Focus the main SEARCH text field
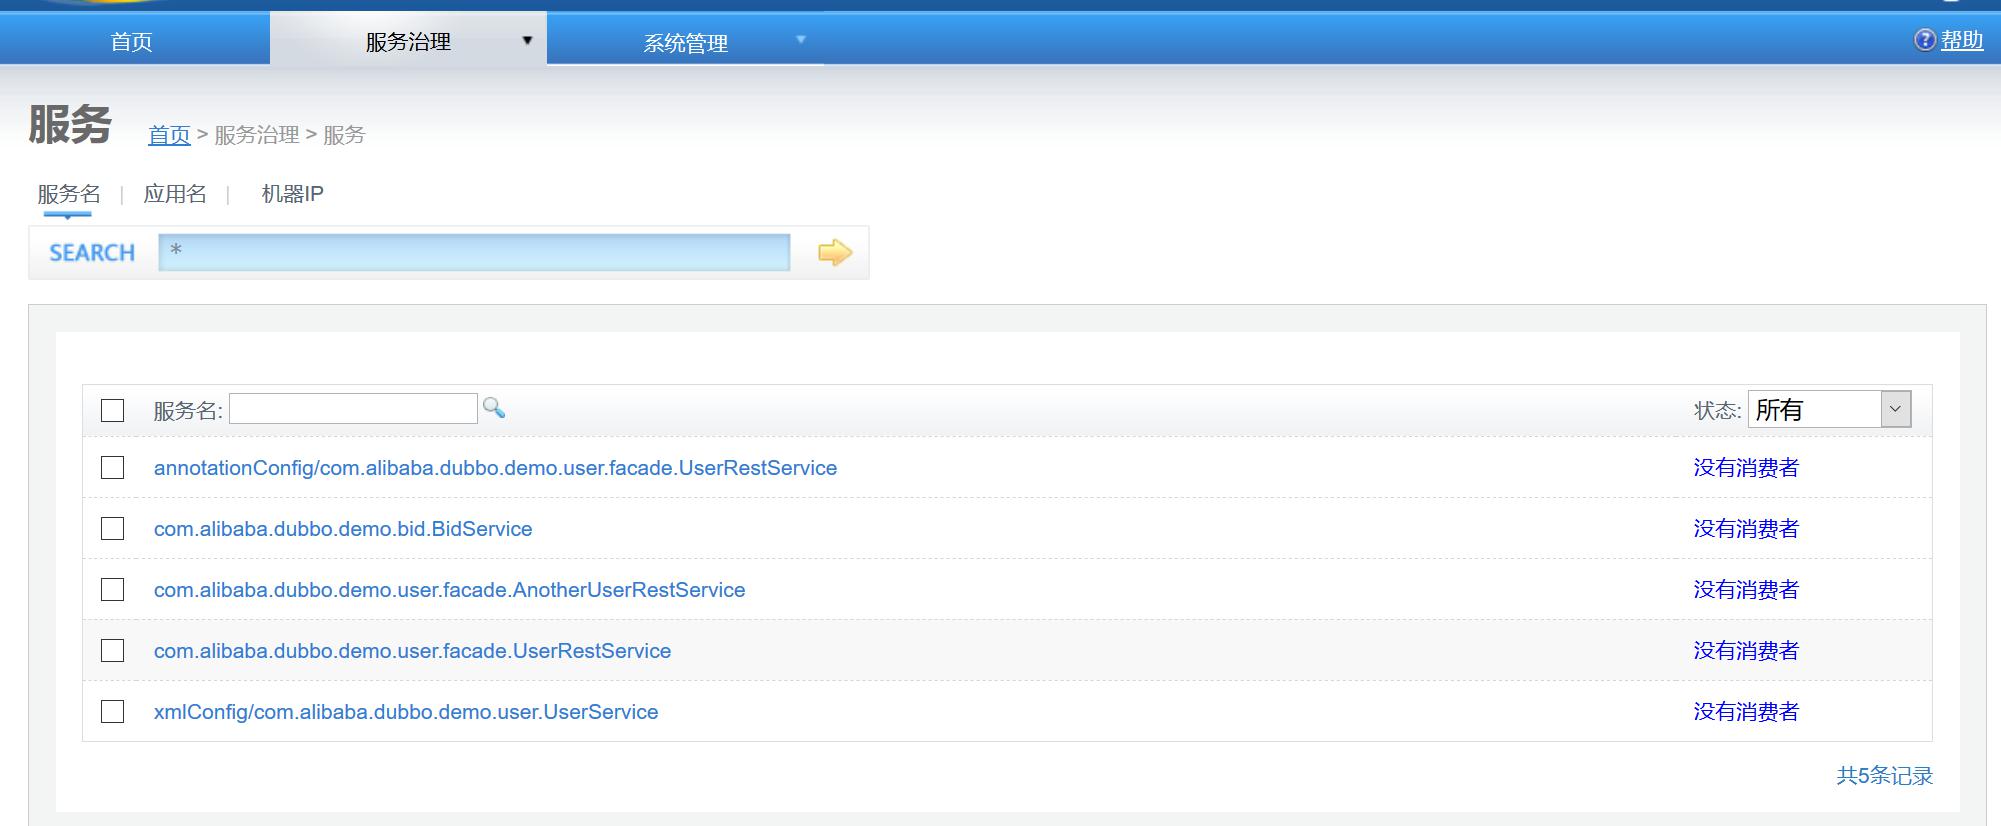 (474, 253)
